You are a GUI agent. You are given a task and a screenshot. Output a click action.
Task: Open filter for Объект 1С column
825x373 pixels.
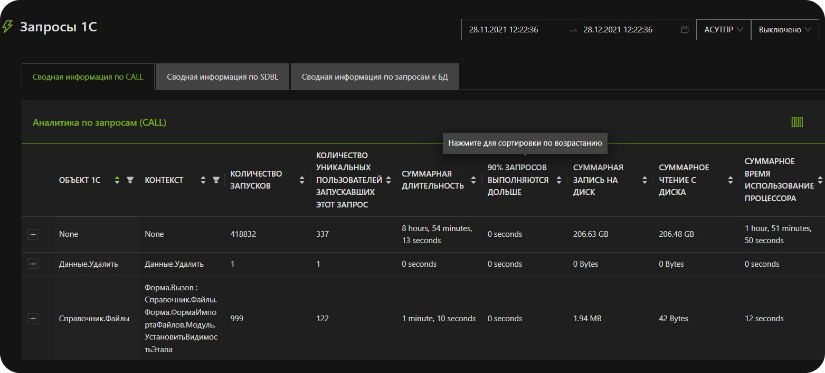(130, 180)
